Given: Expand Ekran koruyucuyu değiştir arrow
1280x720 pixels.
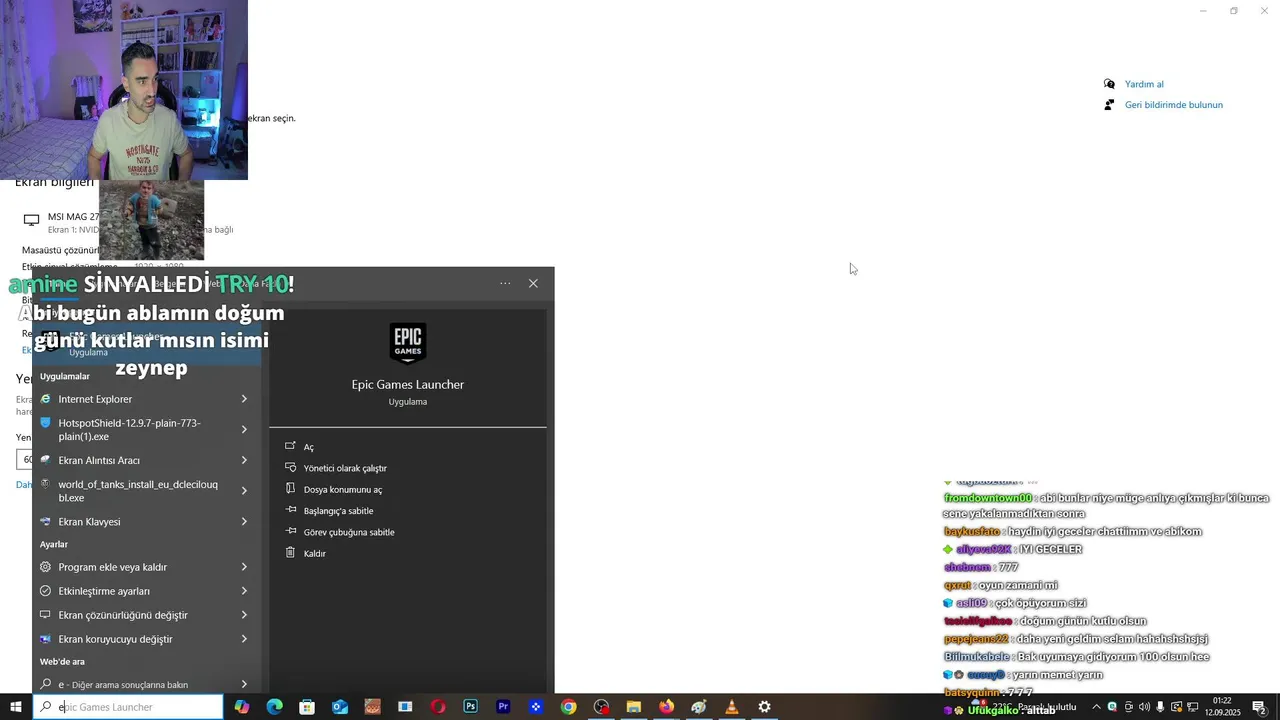Looking at the screenshot, I should (244, 639).
